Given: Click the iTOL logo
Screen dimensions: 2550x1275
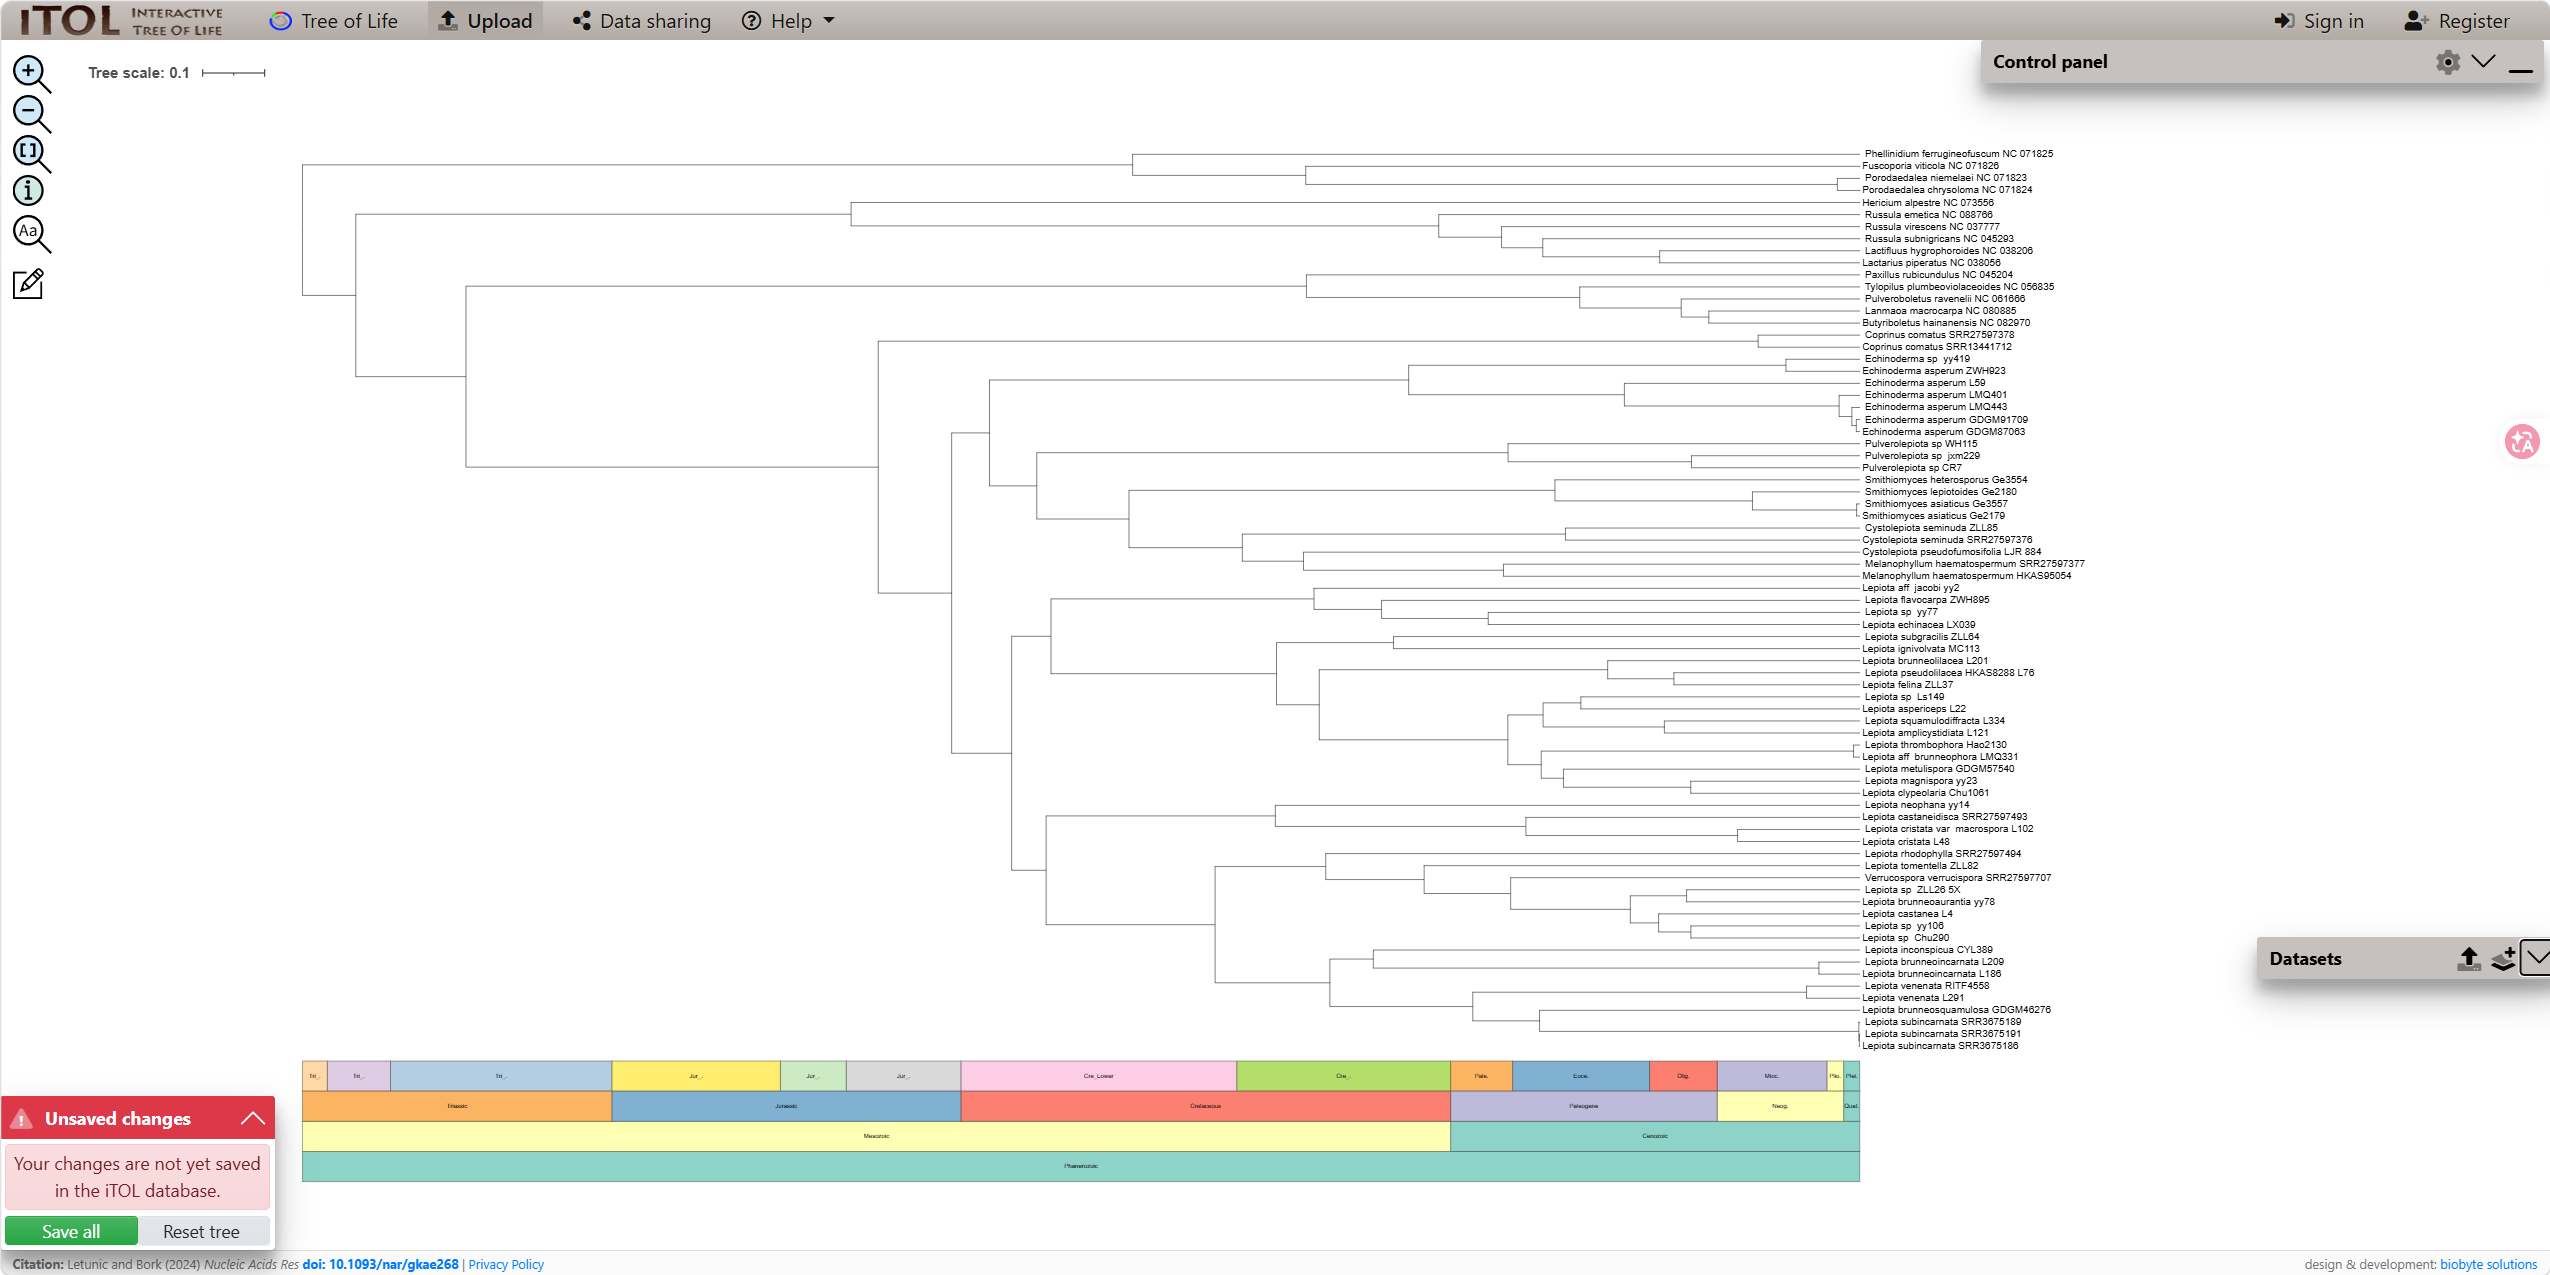Looking at the screenshot, I should click(121, 20).
